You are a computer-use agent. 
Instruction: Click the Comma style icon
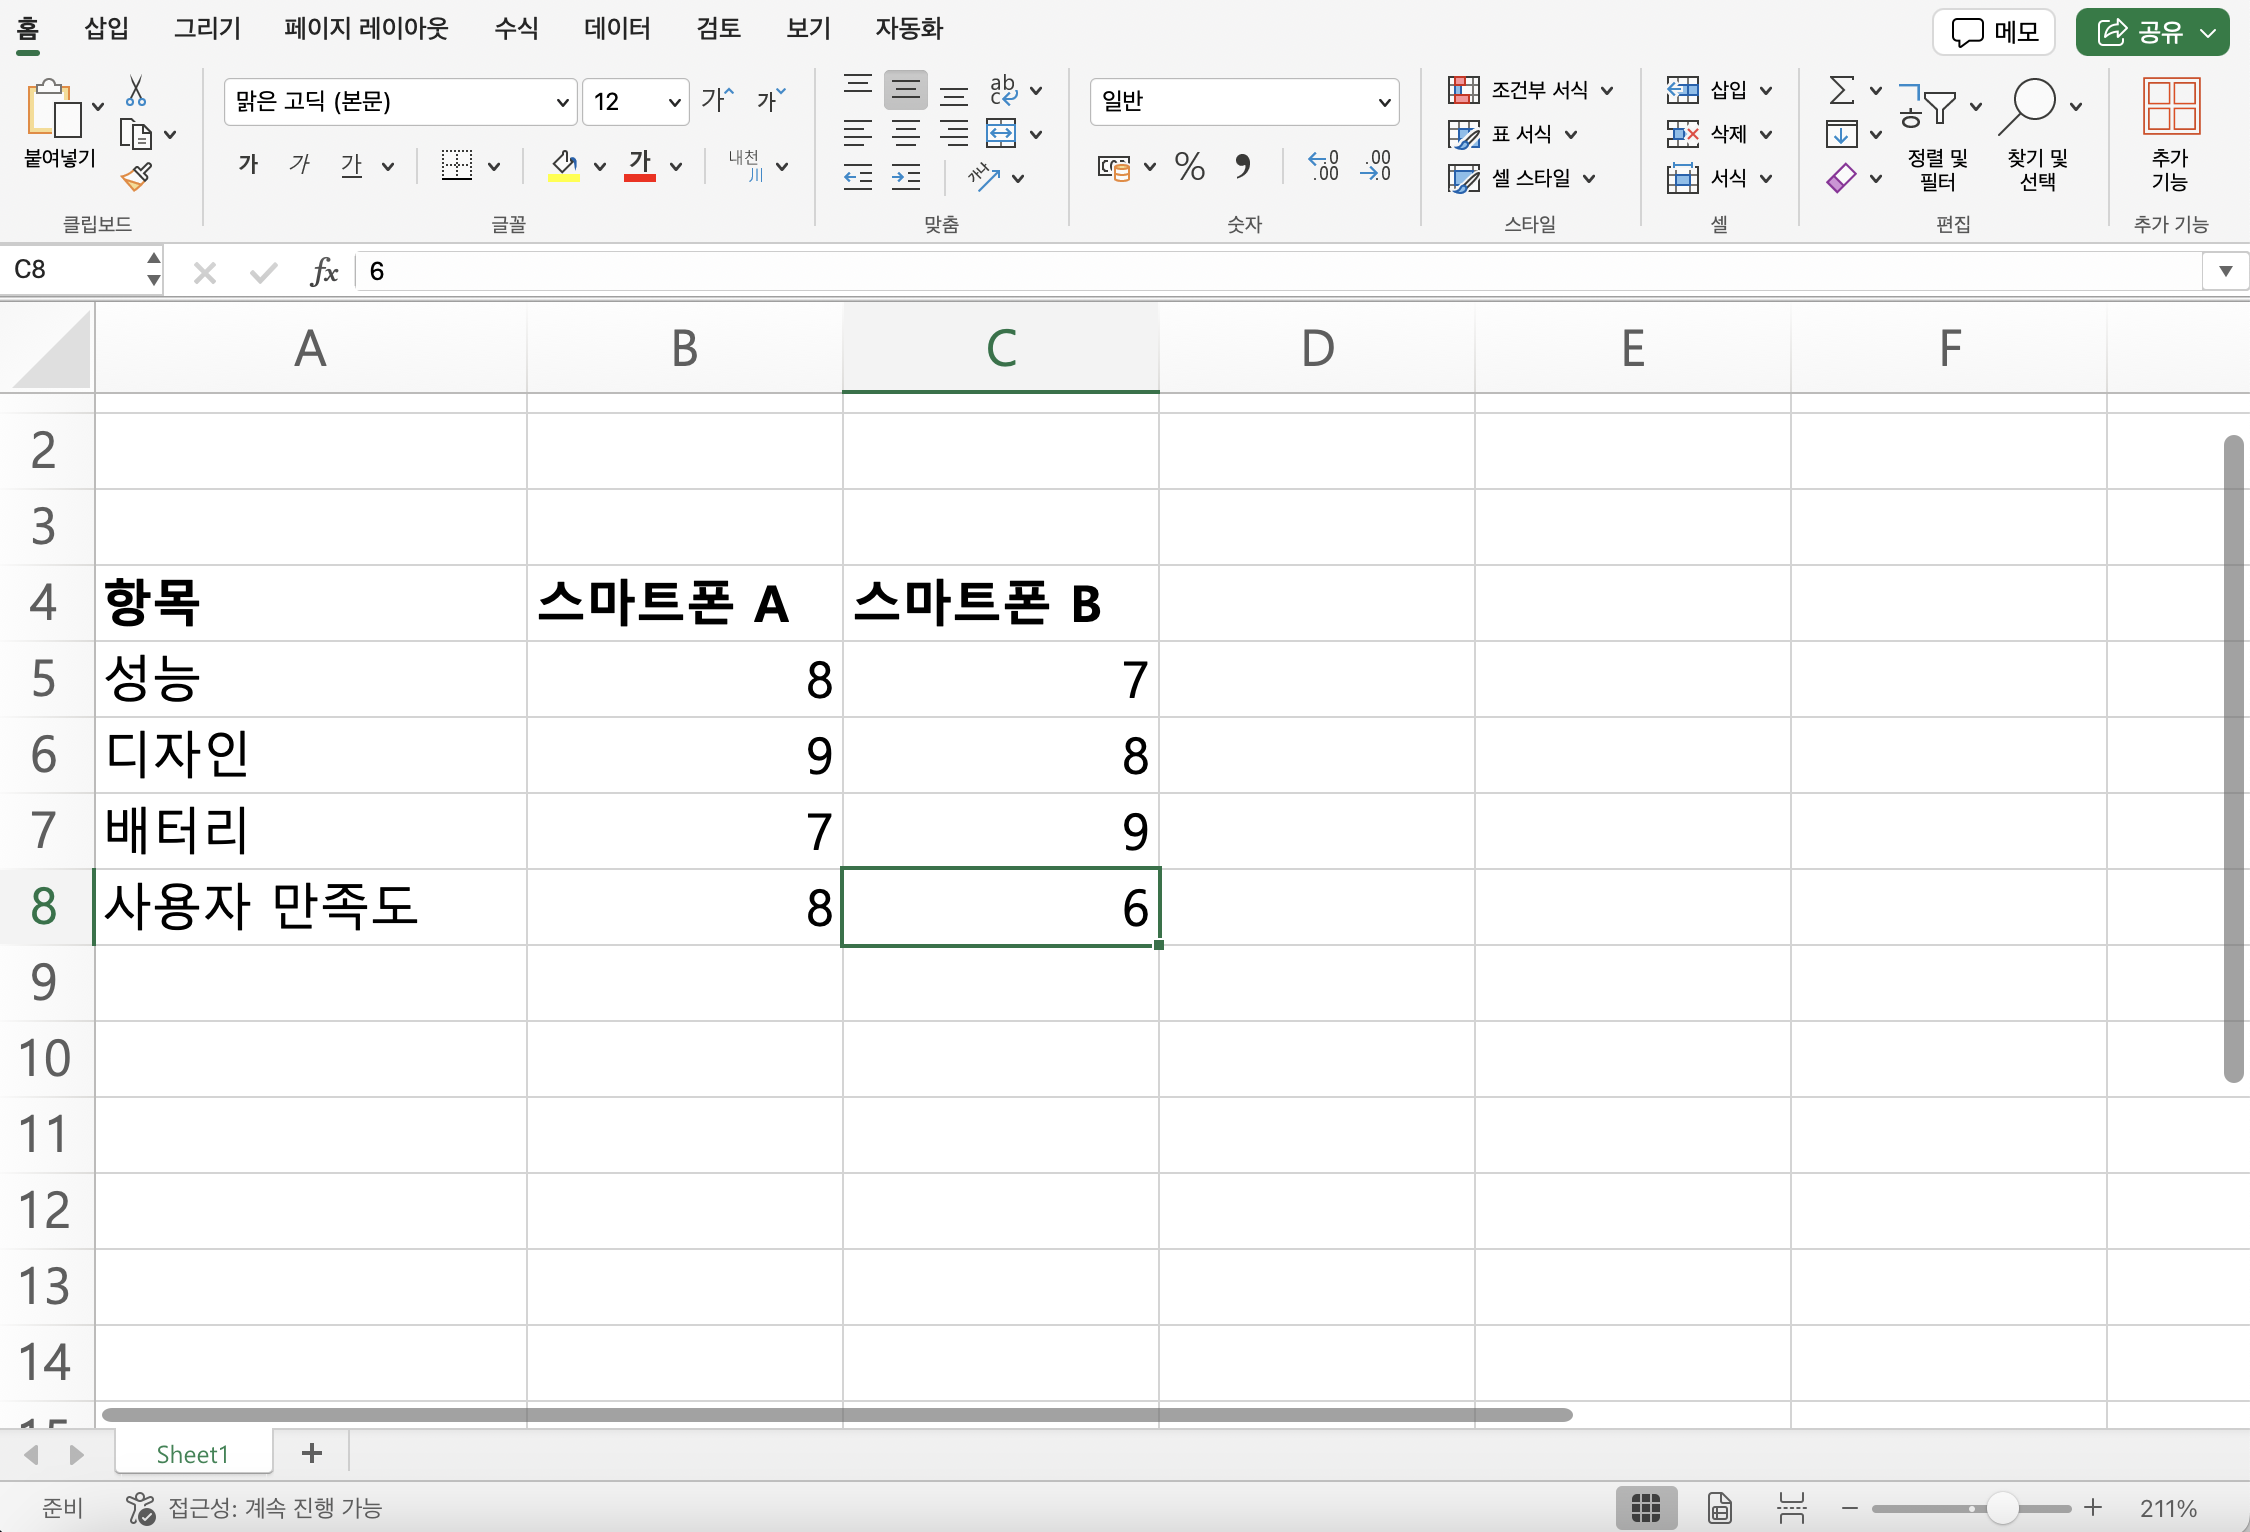(1242, 166)
